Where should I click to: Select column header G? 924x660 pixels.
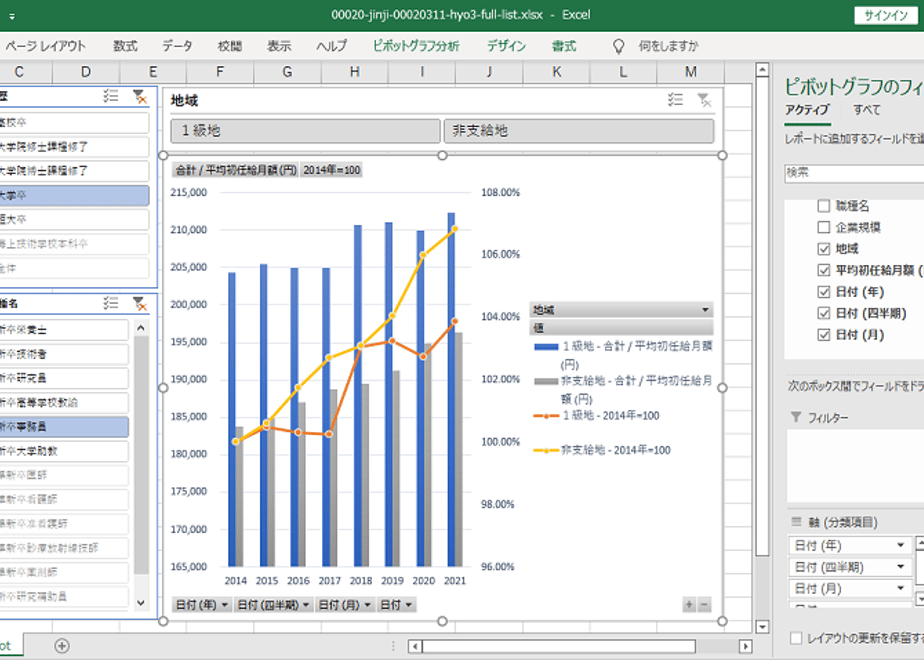[287, 72]
